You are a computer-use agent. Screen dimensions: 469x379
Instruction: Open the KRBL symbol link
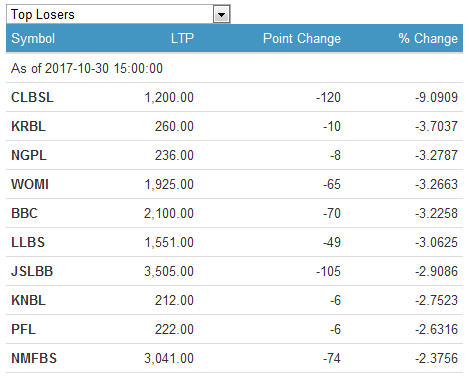[x=28, y=126]
